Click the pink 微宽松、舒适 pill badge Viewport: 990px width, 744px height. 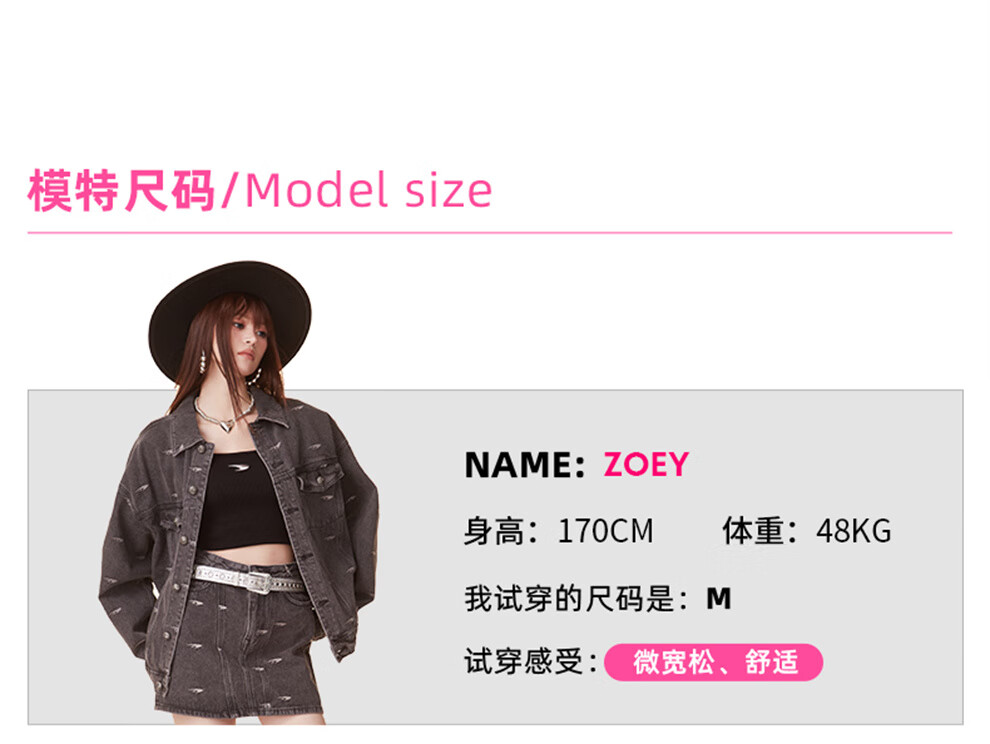(x=713, y=663)
